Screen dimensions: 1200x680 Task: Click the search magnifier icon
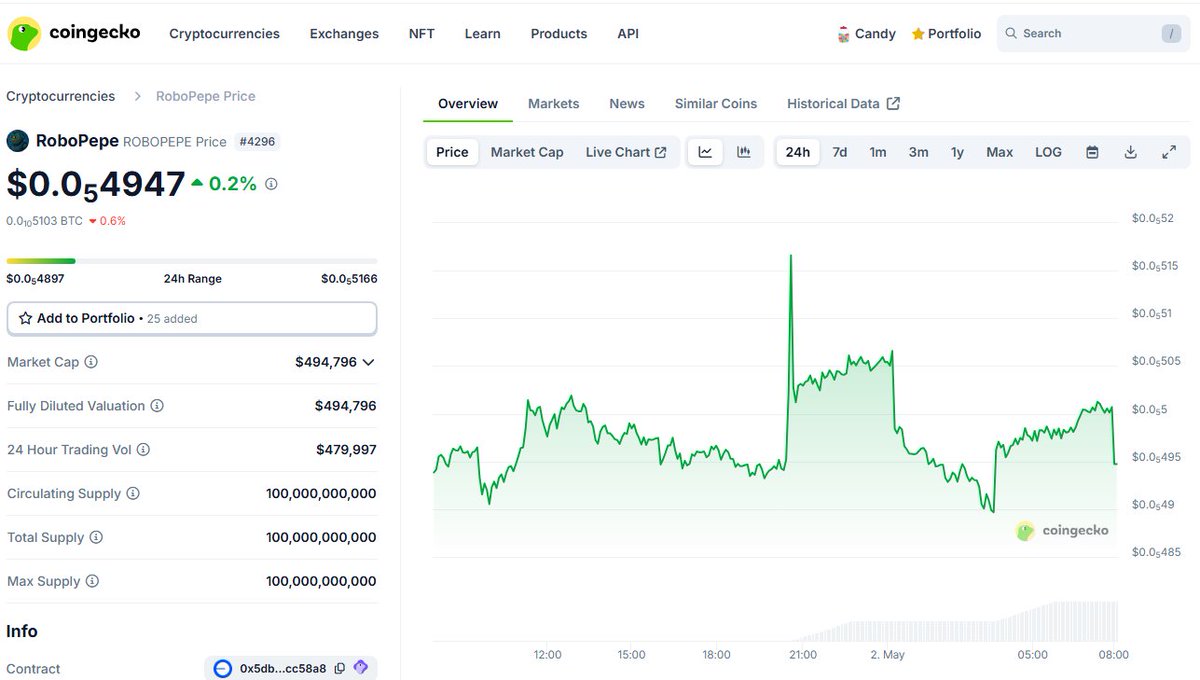pyautogui.click(x=1012, y=33)
